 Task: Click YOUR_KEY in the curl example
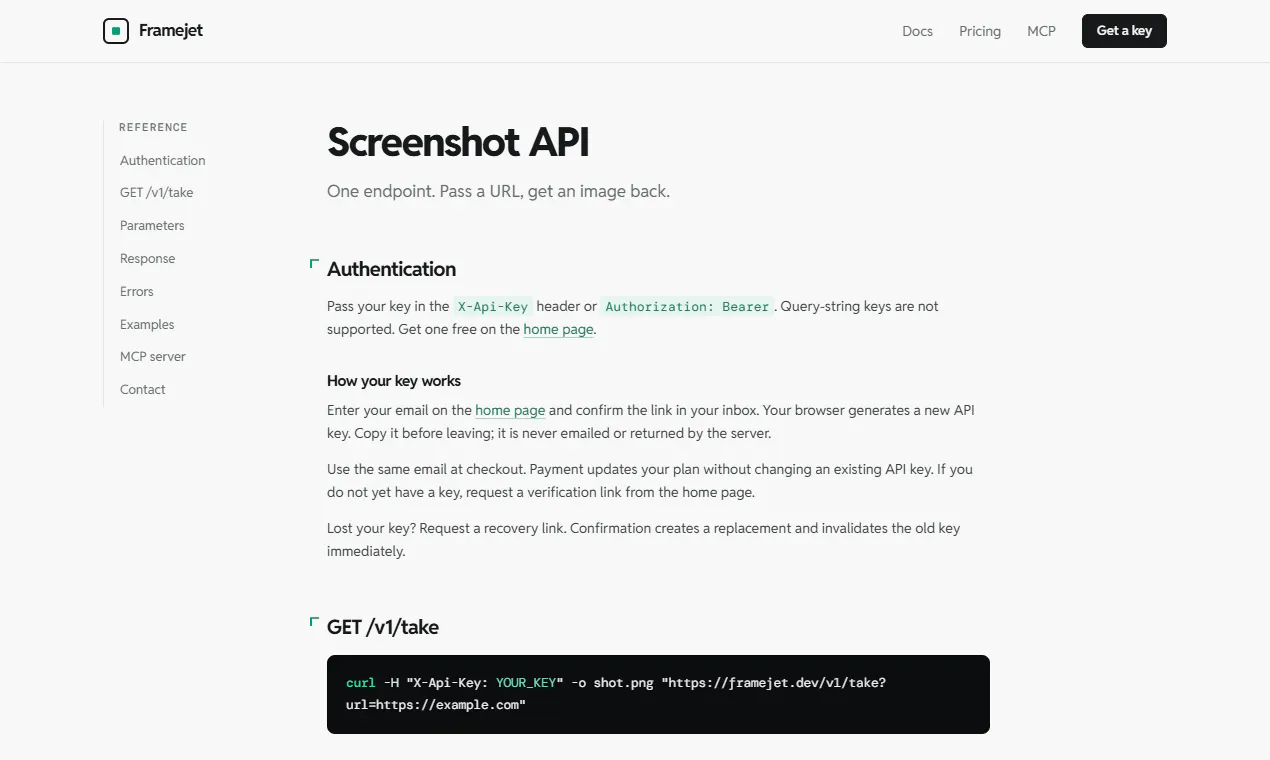coord(525,682)
